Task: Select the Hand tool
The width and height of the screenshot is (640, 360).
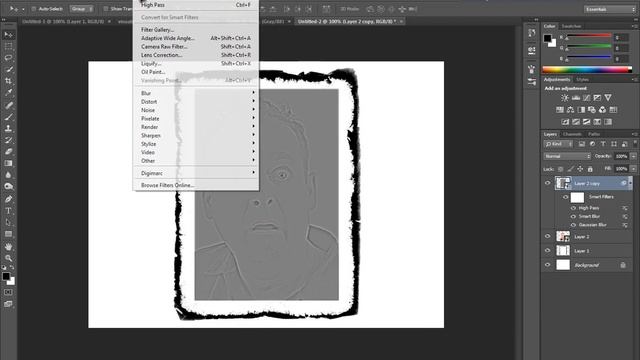Action: click(x=8, y=247)
